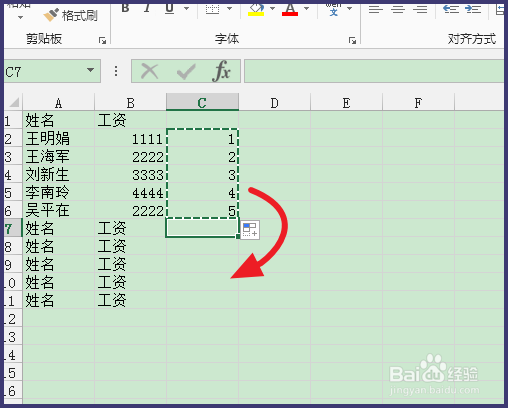Align text left

(x=376, y=9)
